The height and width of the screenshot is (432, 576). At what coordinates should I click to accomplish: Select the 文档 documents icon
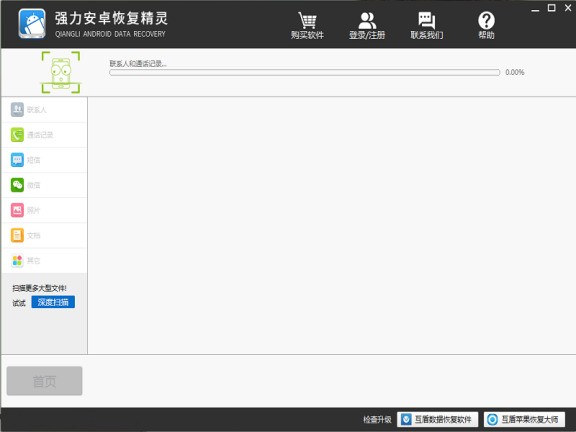(17, 235)
